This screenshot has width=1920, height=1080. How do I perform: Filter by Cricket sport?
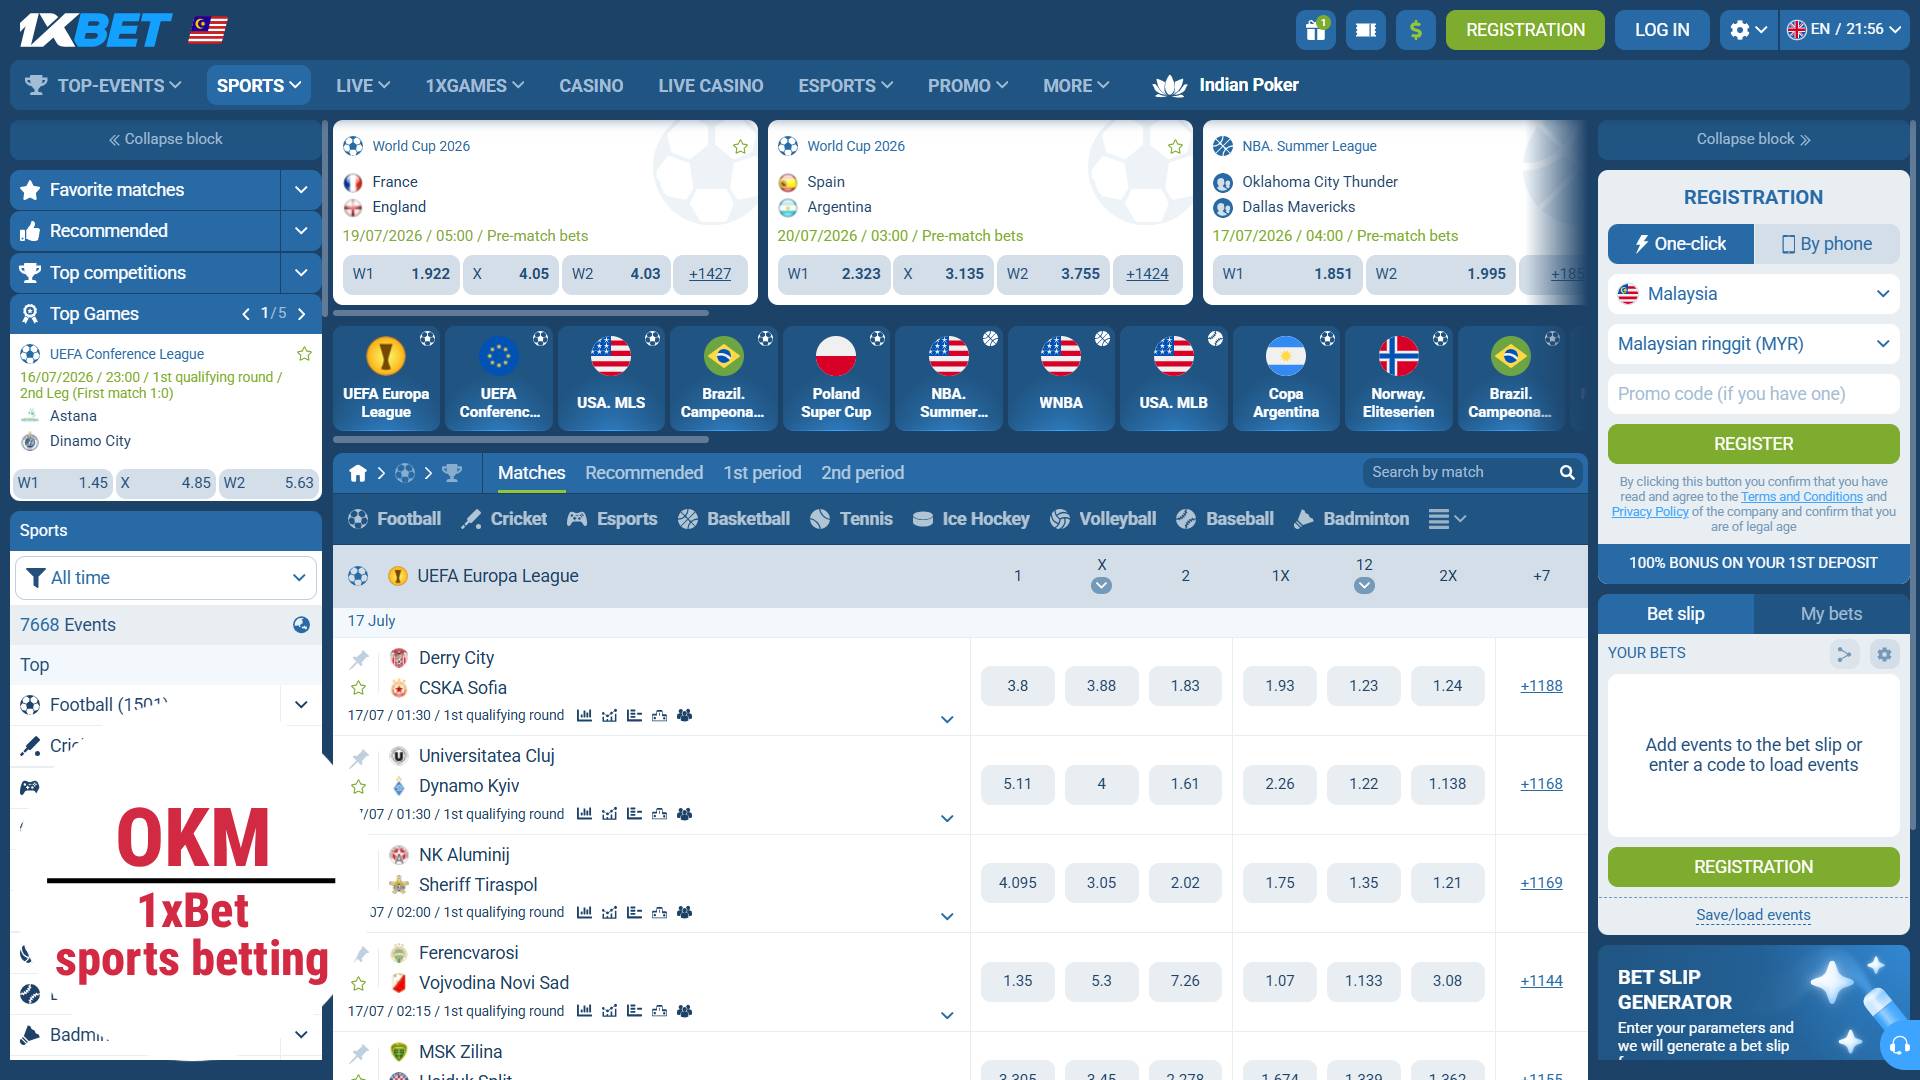(504, 519)
